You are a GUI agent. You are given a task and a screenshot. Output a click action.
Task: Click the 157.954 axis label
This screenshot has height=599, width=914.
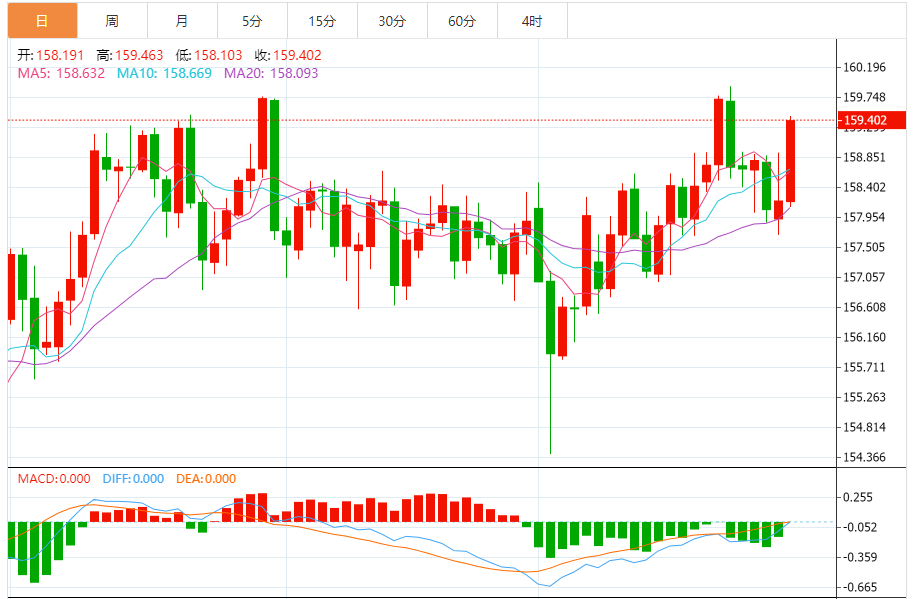point(864,217)
